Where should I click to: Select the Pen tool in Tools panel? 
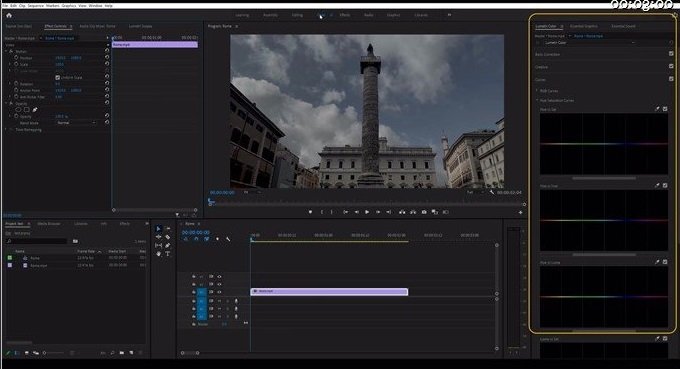[x=168, y=245]
